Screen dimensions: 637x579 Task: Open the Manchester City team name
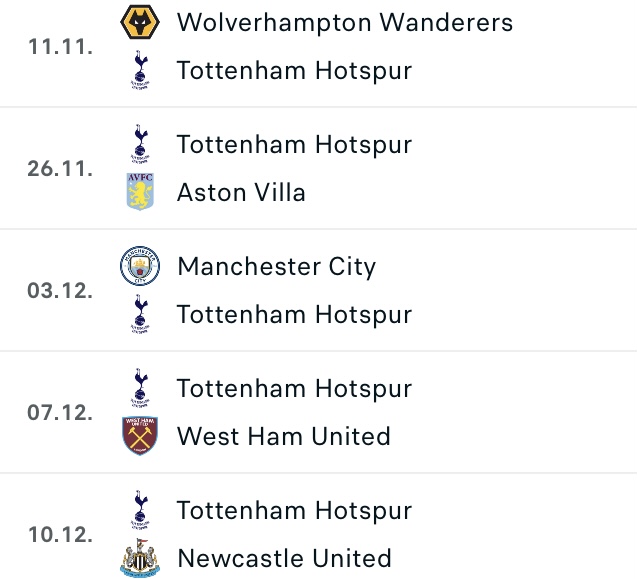277,267
